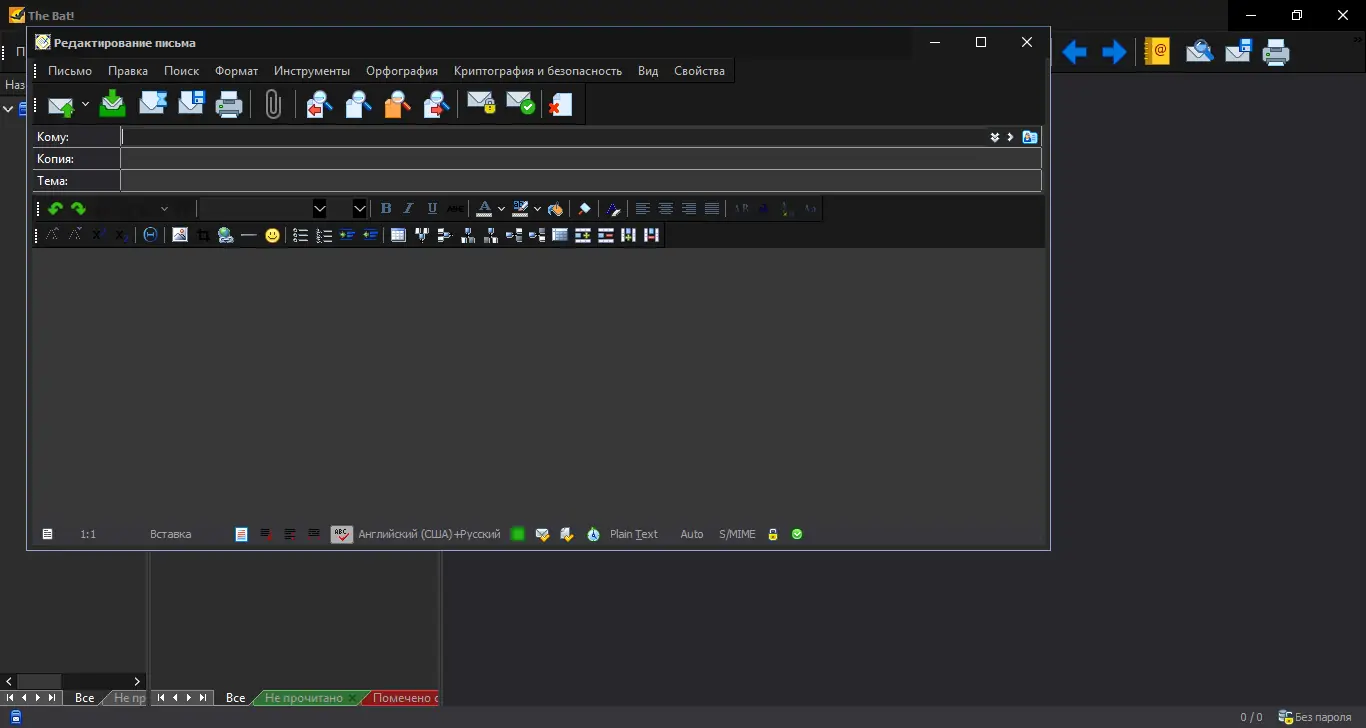The image size is (1366, 728).
Task: Start a numbered list
Action: tap(323, 235)
